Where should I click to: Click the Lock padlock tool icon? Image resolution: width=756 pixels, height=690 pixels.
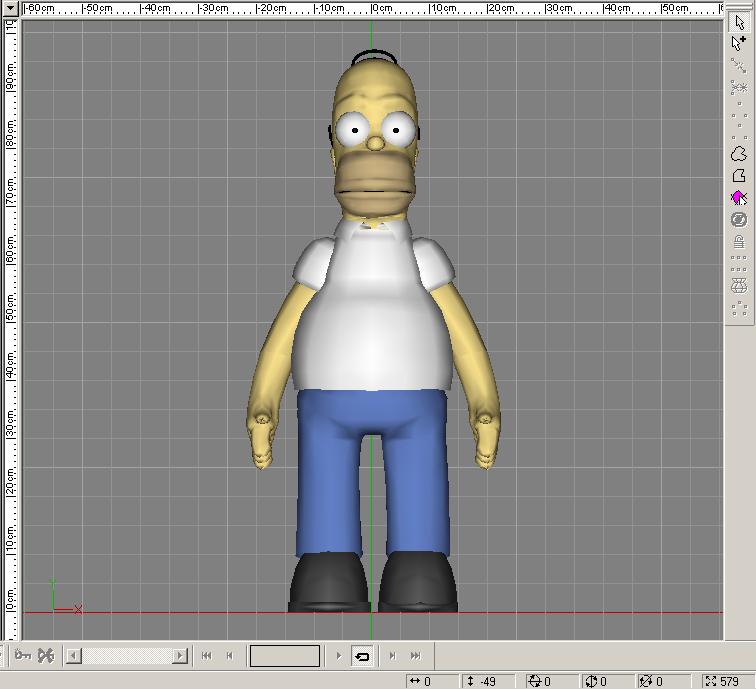[739, 242]
